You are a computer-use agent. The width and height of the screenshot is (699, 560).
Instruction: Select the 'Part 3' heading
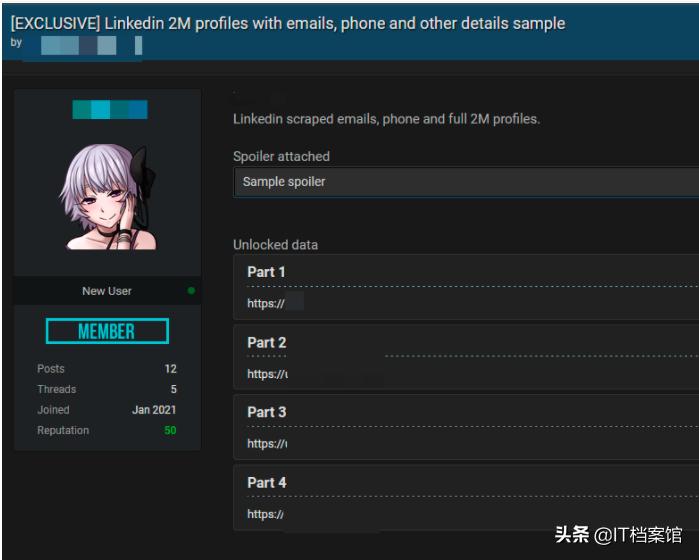(x=267, y=412)
